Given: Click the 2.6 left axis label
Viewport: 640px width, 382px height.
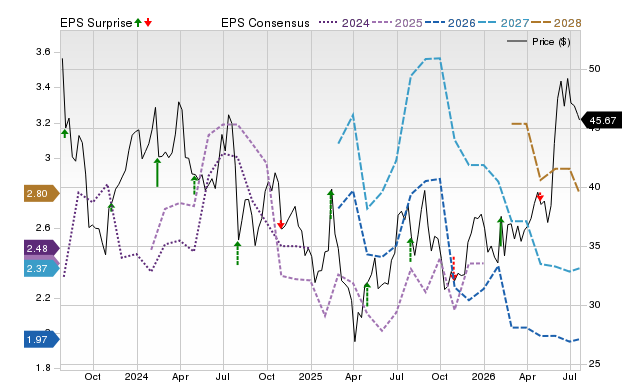Looking at the screenshot, I should (x=43, y=228).
